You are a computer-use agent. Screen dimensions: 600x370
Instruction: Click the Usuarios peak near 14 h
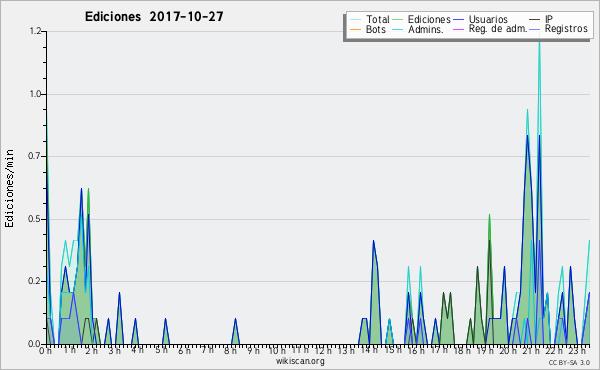pos(373,242)
